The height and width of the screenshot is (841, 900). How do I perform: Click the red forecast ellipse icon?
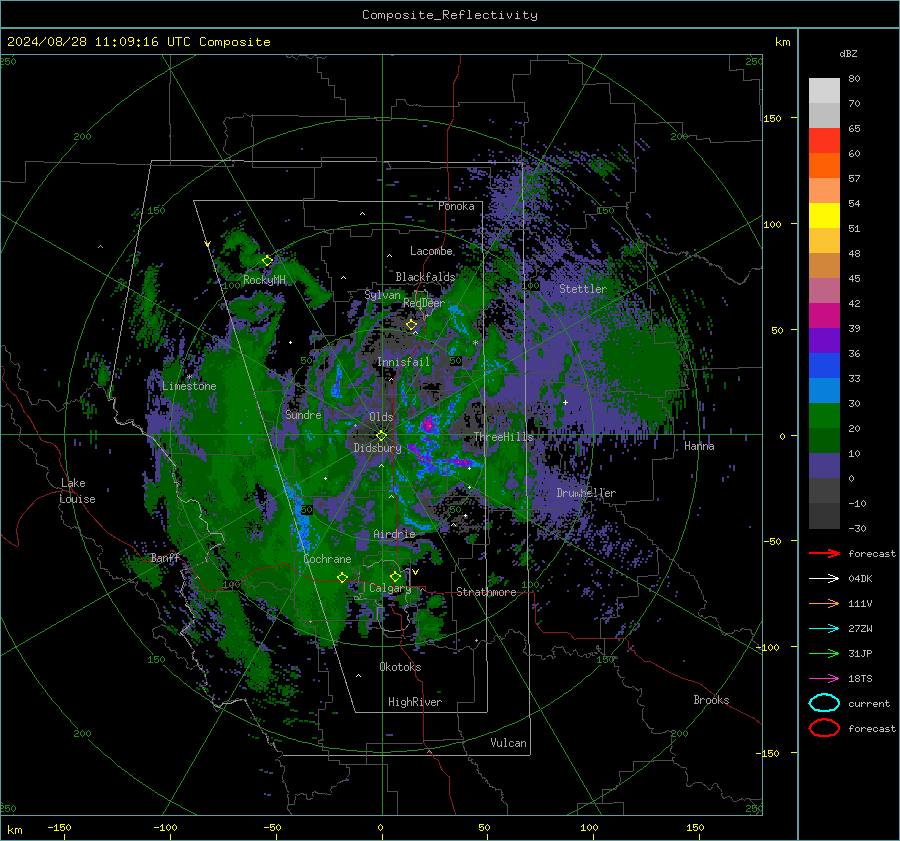[x=824, y=728]
